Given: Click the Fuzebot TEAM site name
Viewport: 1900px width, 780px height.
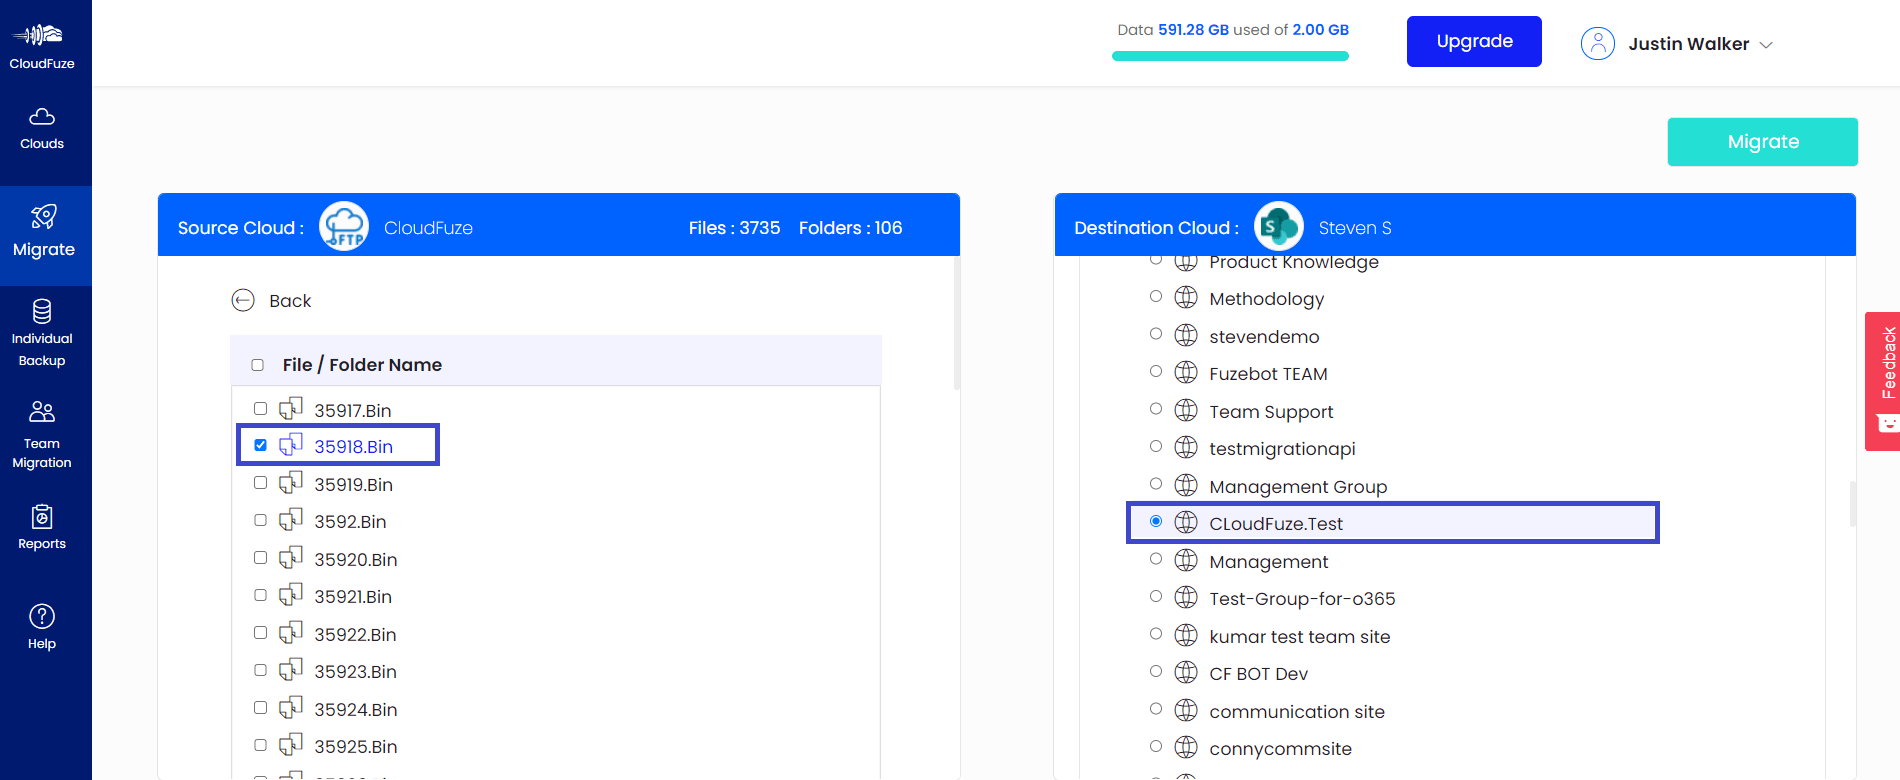Looking at the screenshot, I should pos(1268,374).
